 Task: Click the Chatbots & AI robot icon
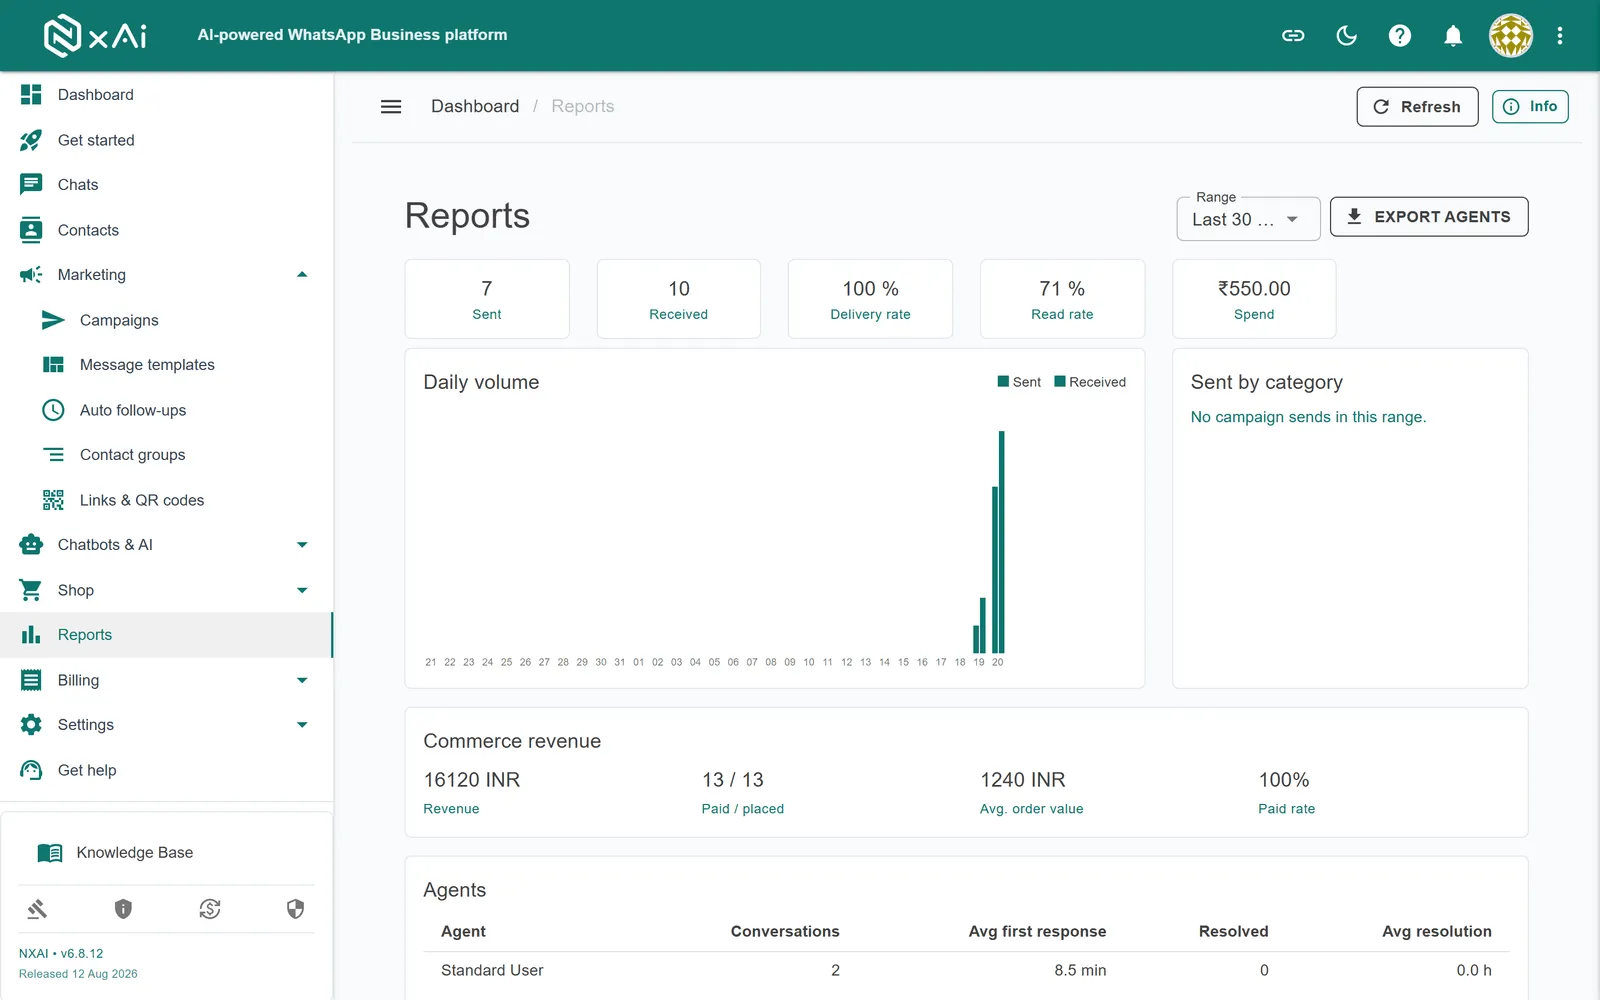pyautogui.click(x=31, y=544)
